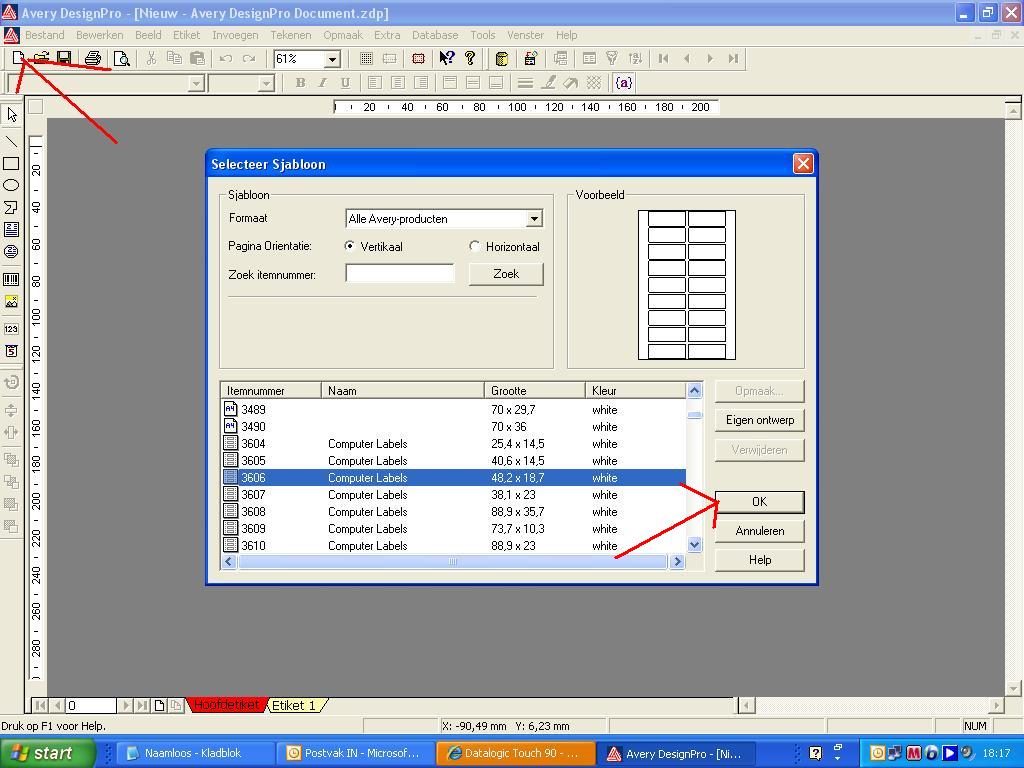1024x768 pixels.
Task: Click the Print icon in toolbar
Action: pyautogui.click(x=93, y=59)
